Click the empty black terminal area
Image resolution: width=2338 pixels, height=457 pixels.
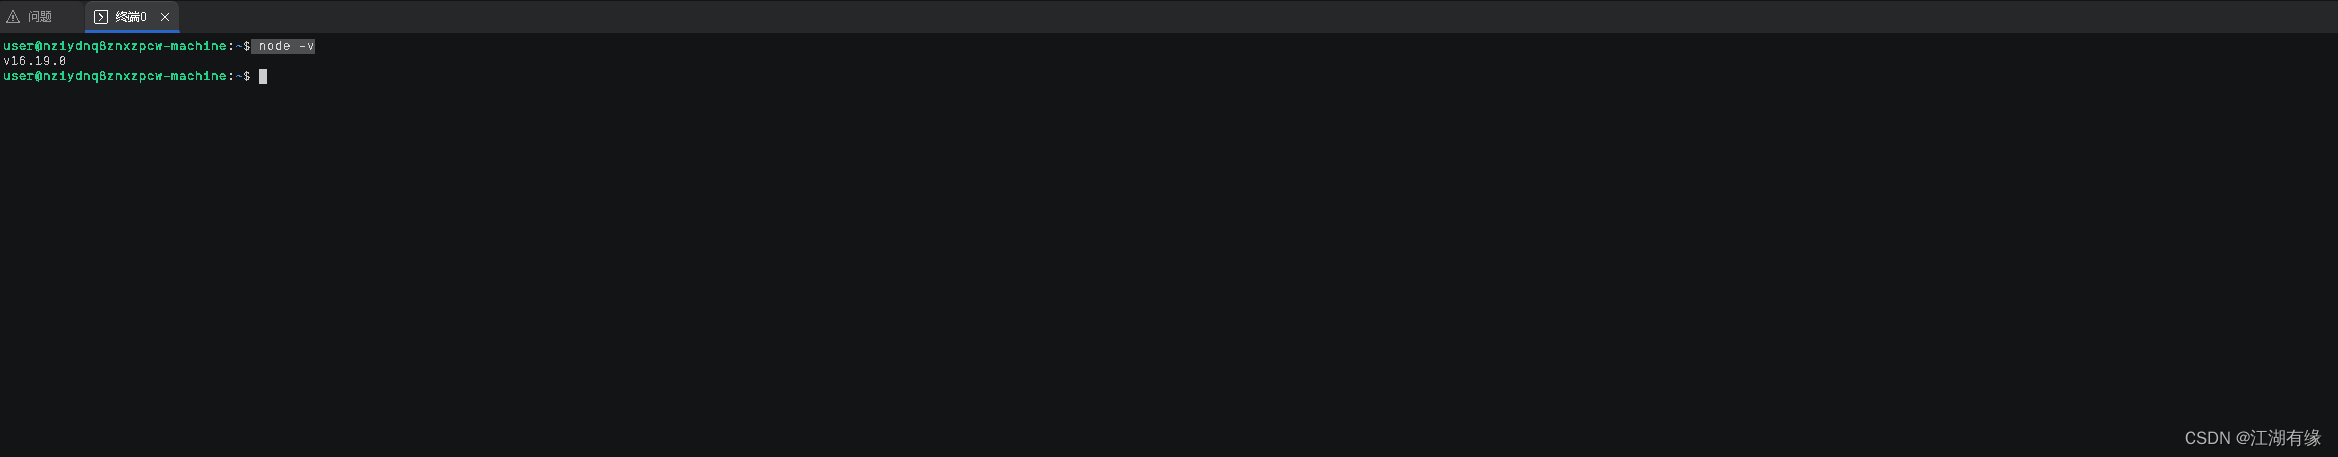coord(1169,260)
